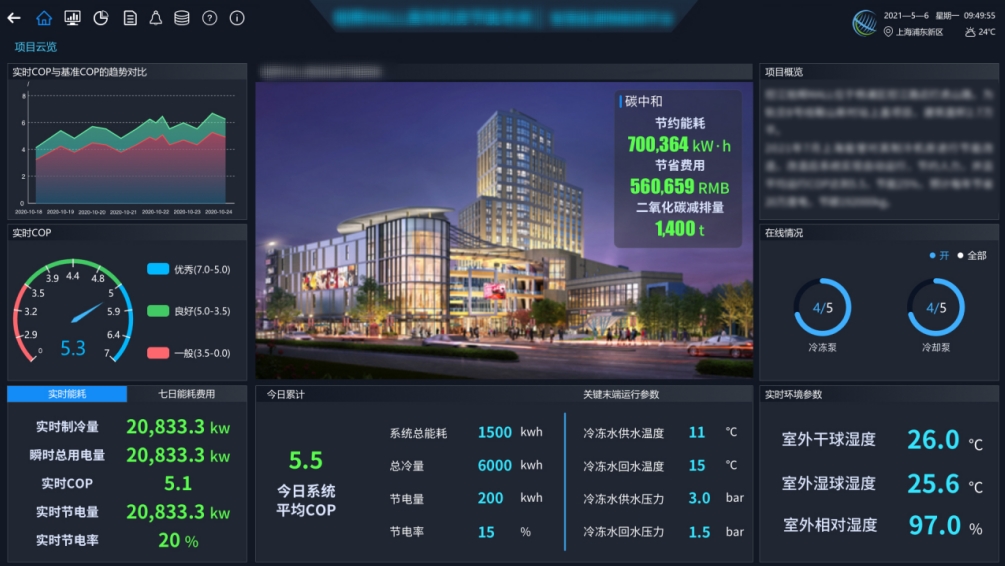This screenshot has width=1005, height=566.
Task: Select the 开 filter radio option
Action: point(939,256)
